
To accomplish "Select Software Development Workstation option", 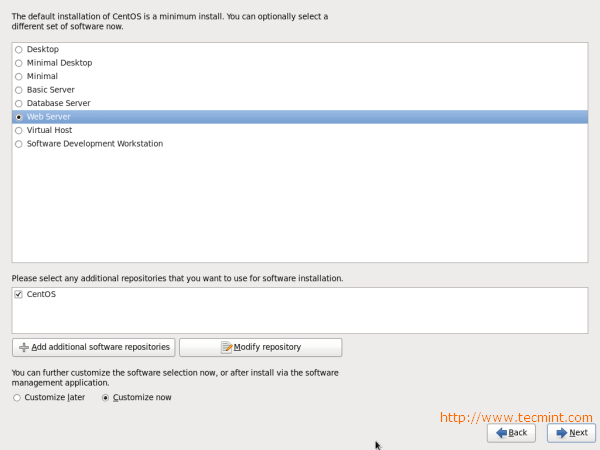I will pyautogui.click(x=19, y=144).
